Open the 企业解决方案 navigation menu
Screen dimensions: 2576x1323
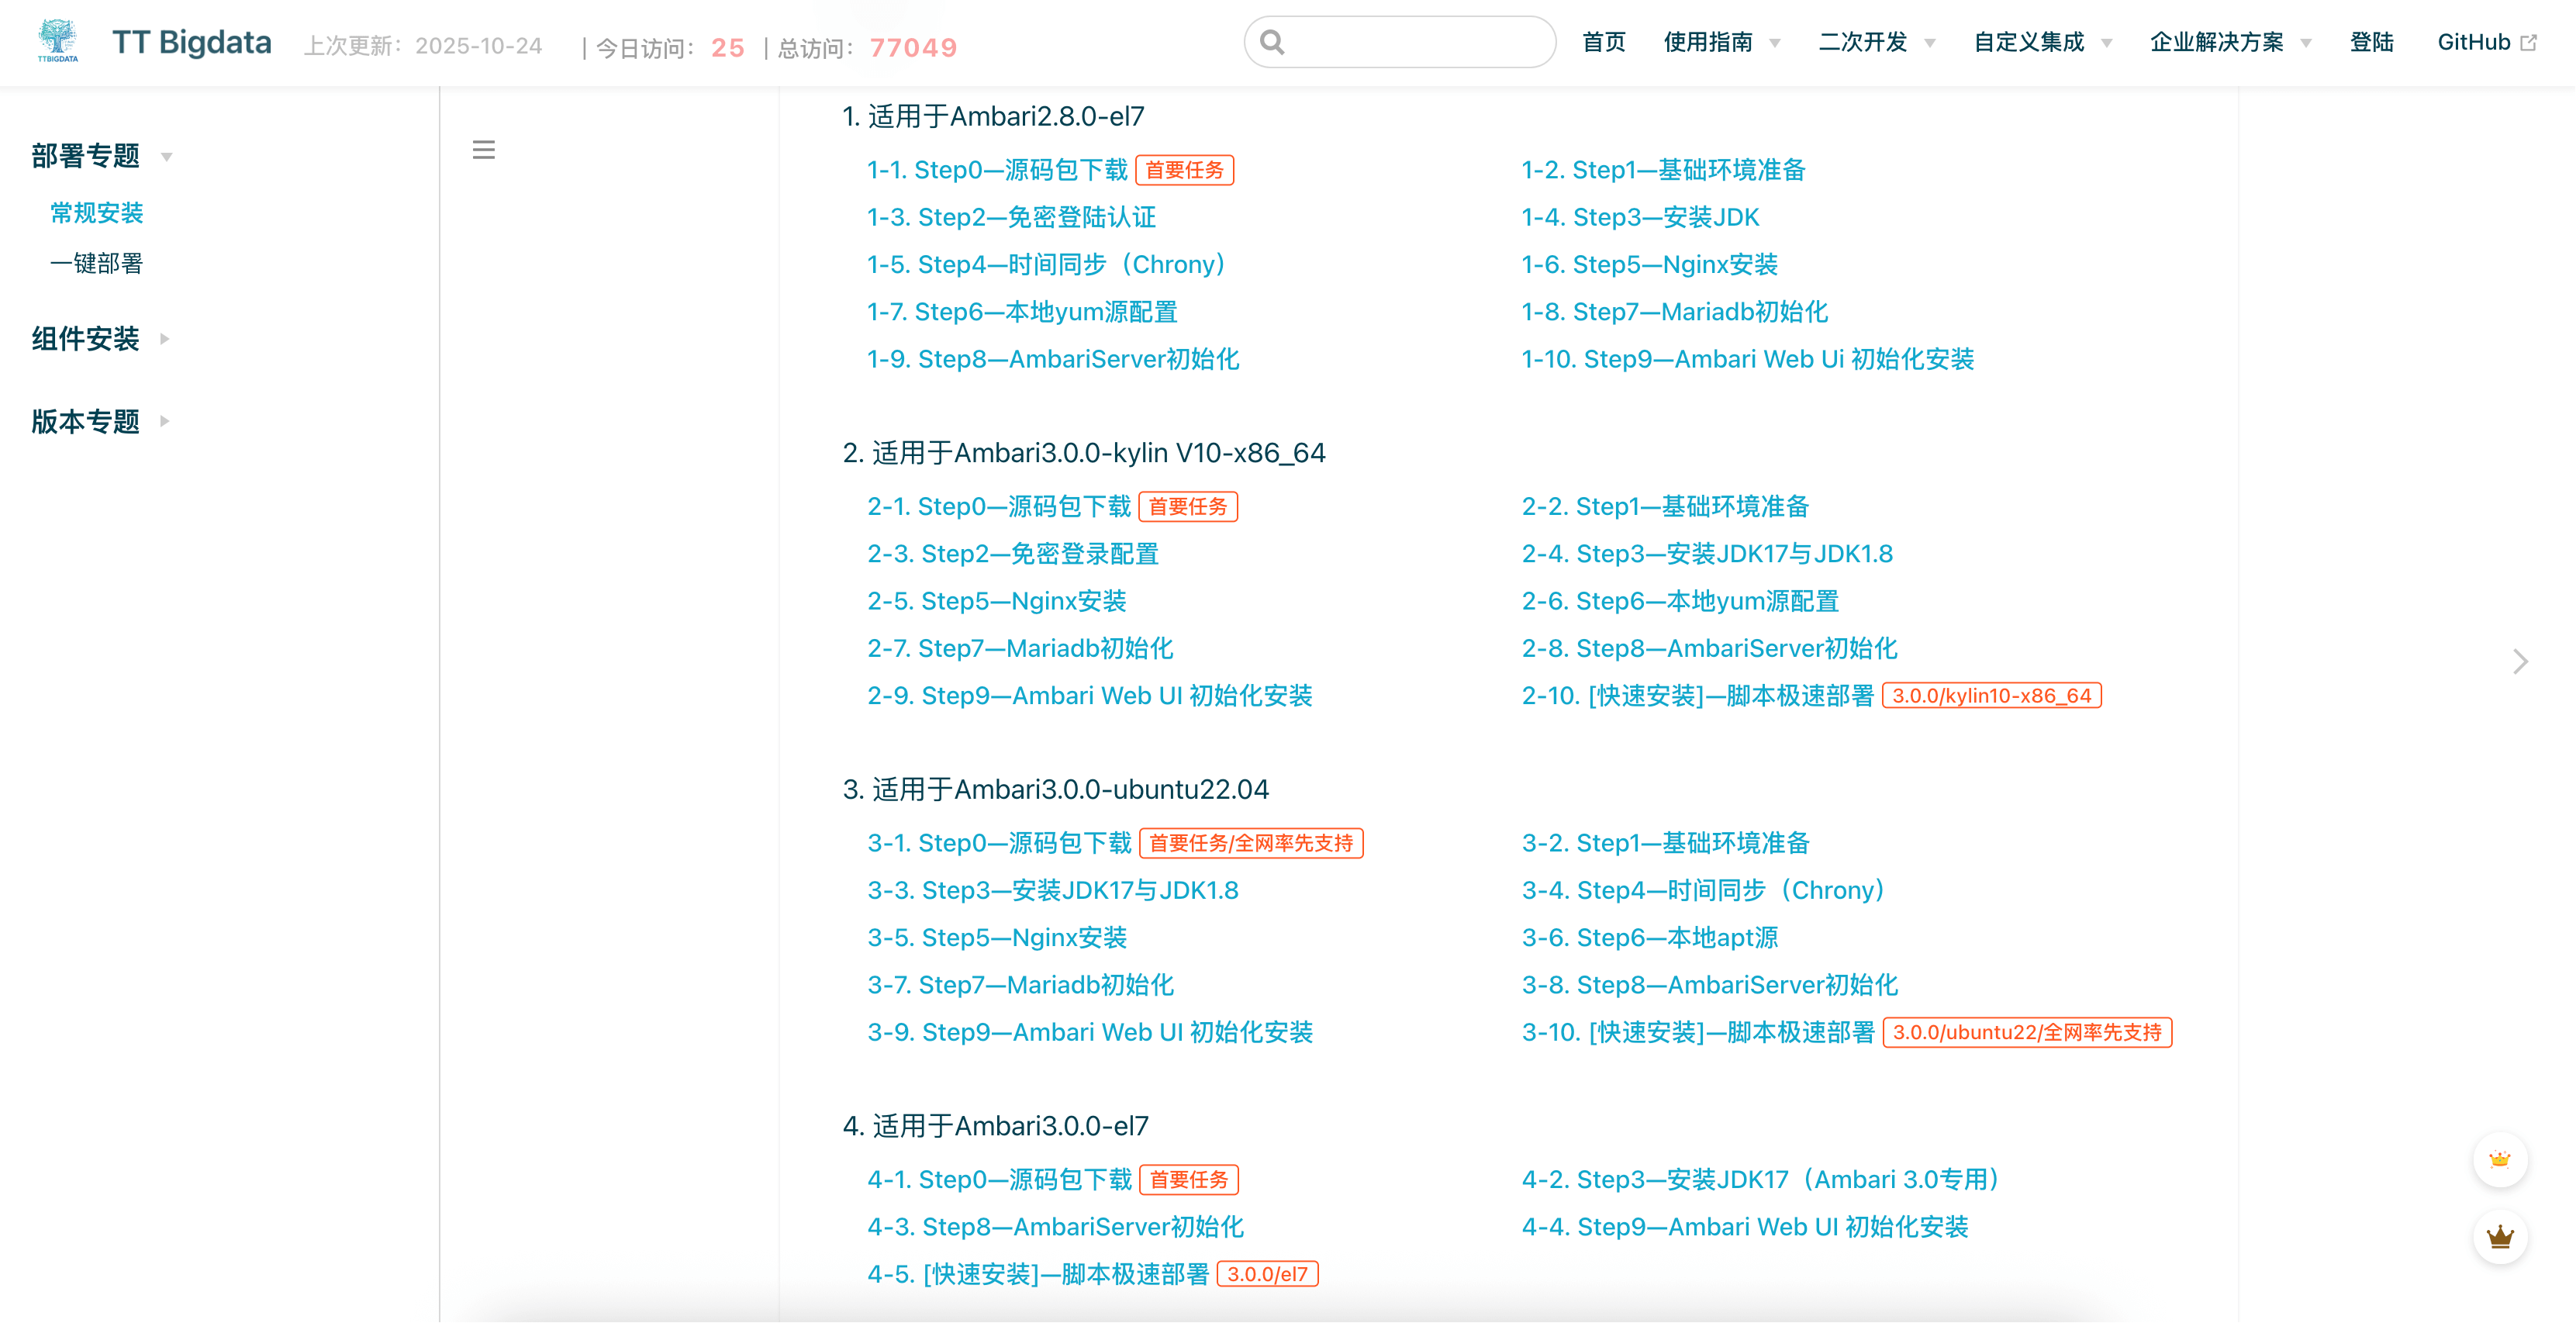[2218, 42]
